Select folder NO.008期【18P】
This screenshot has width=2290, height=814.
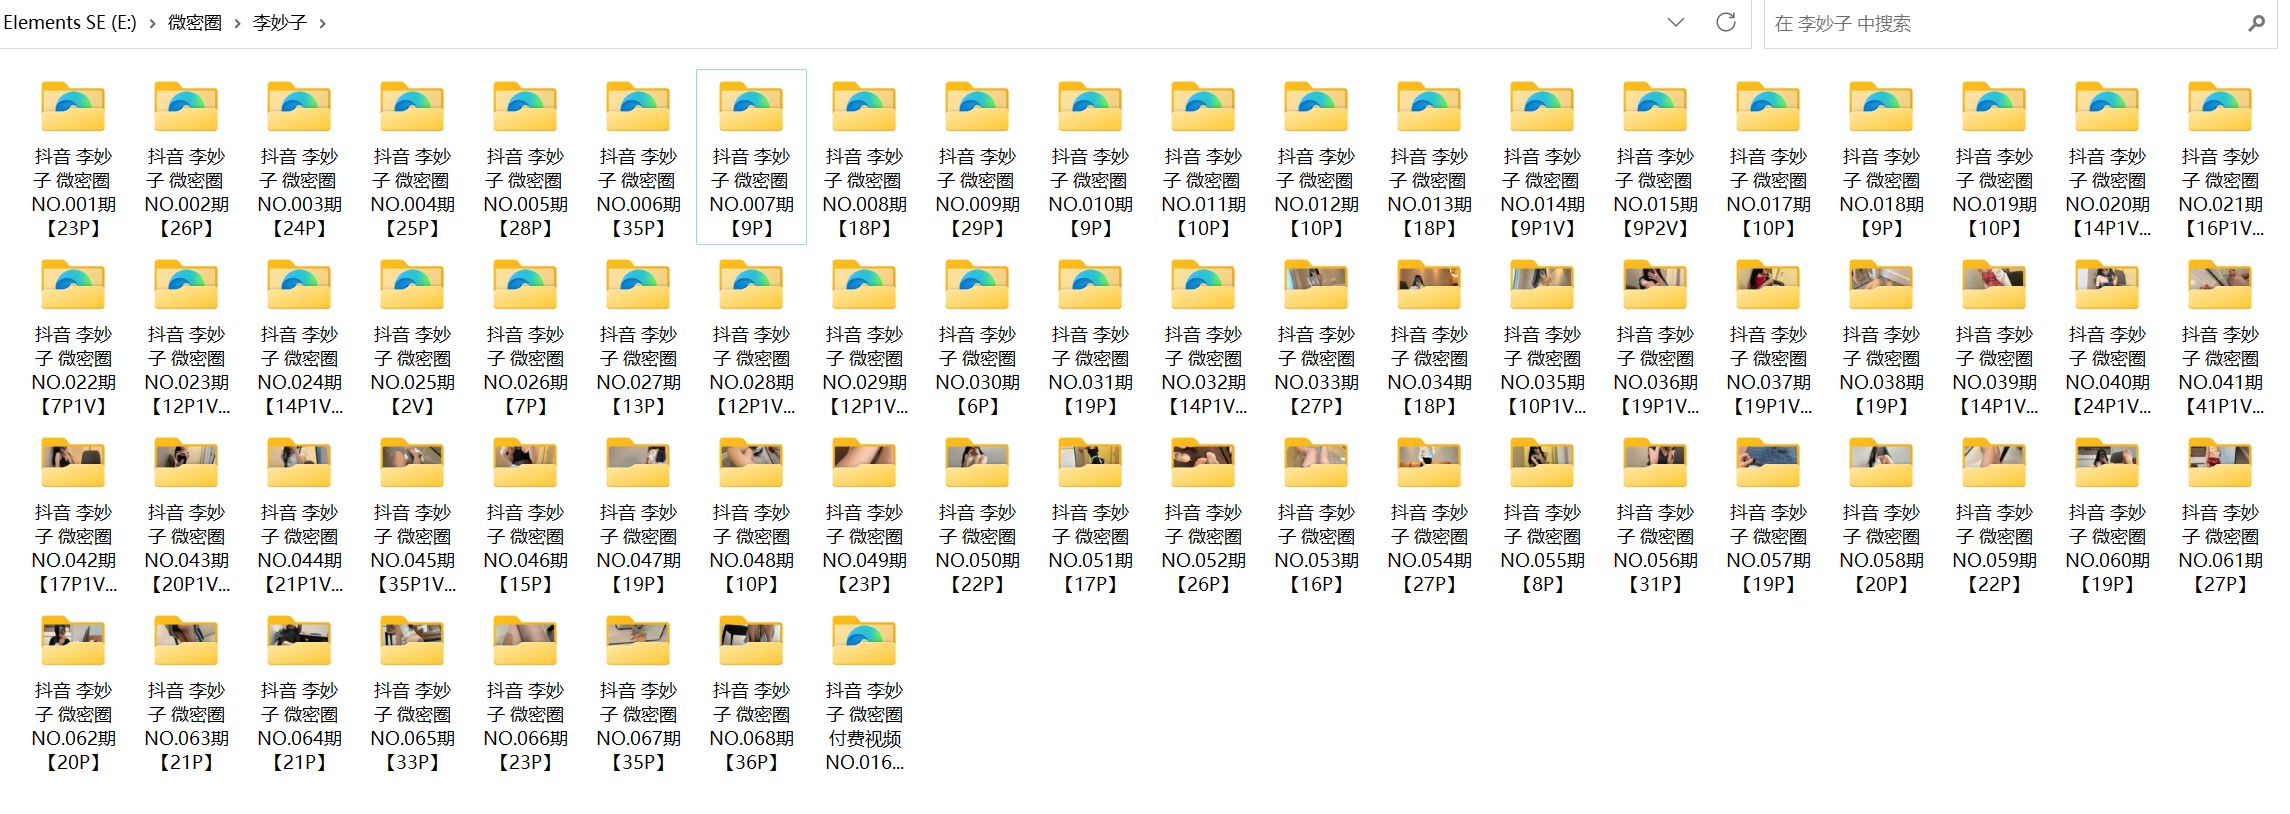pyautogui.click(x=864, y=158)
